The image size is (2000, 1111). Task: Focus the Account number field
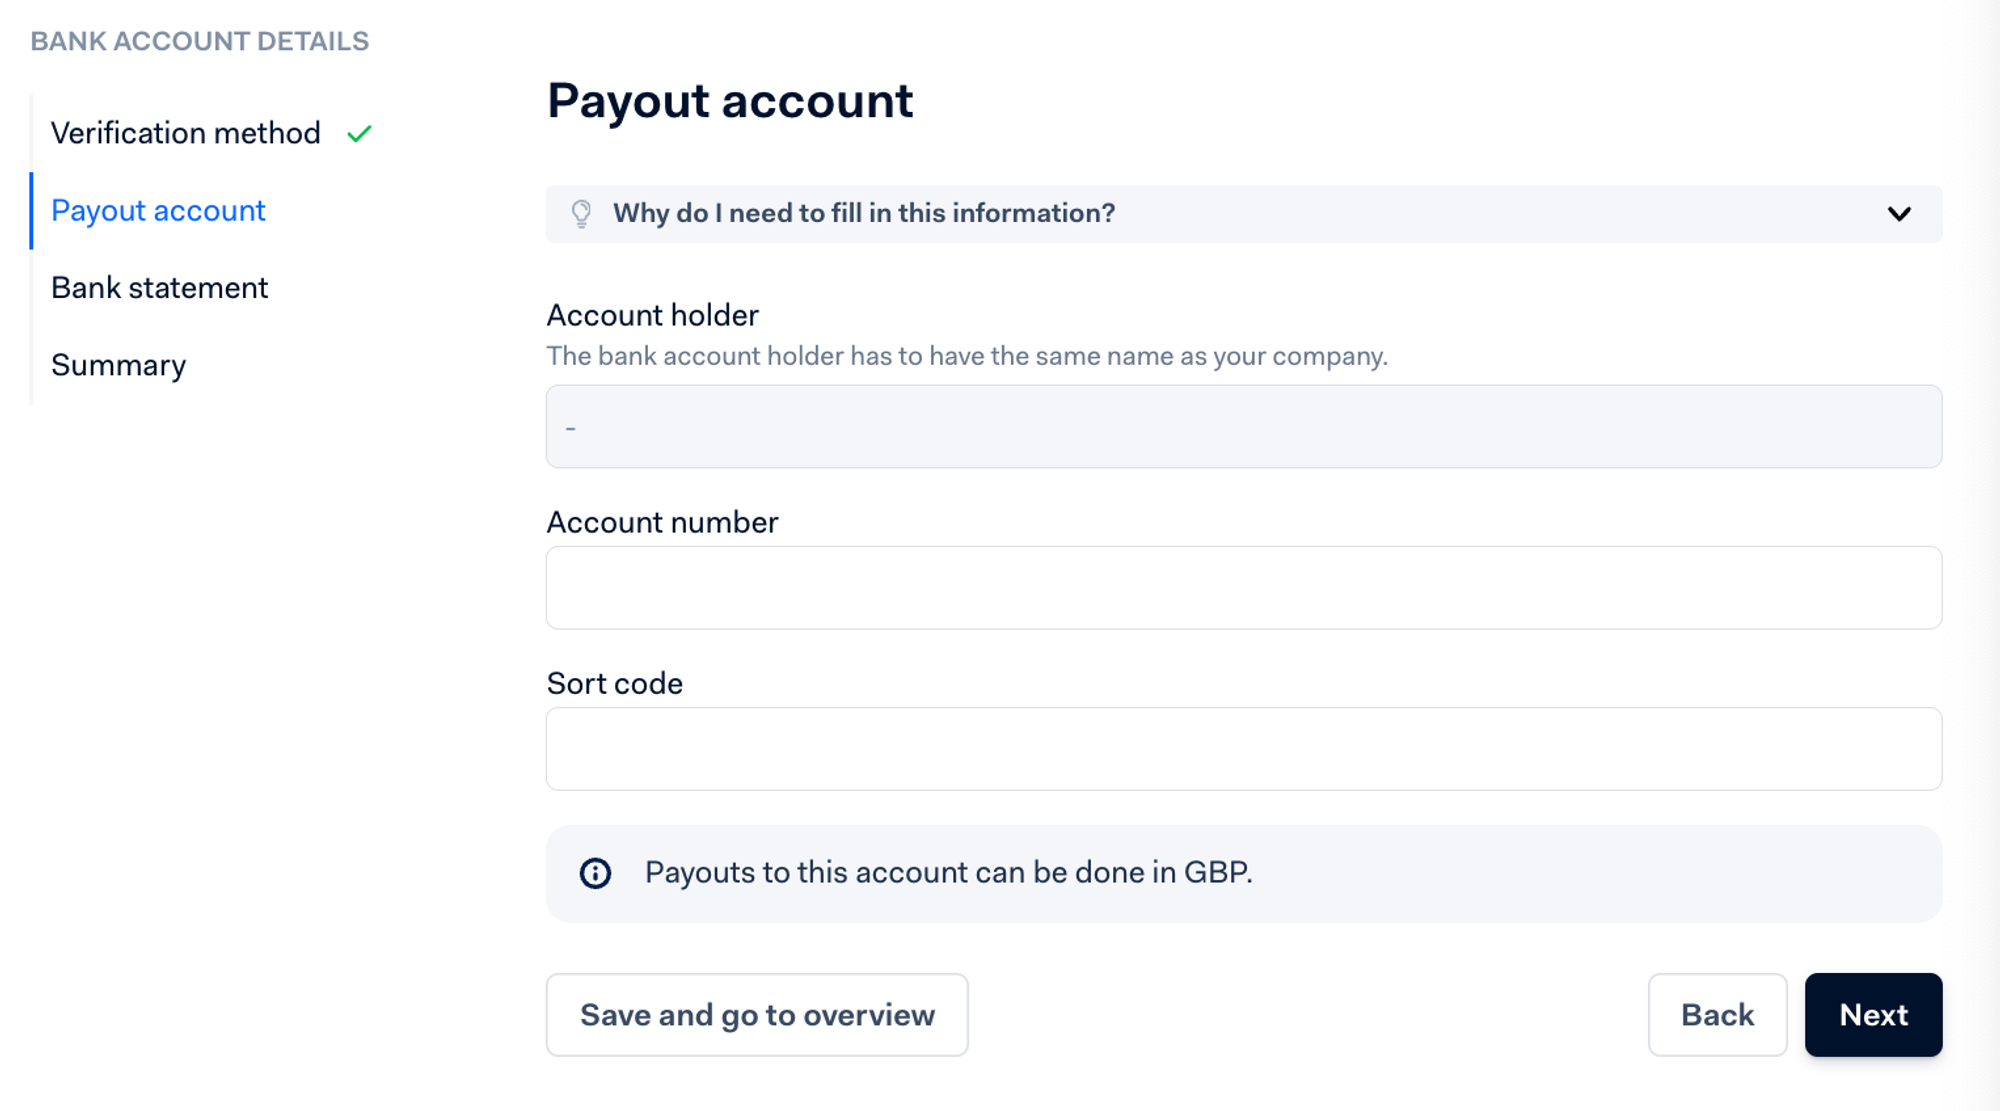point(1243,588)
